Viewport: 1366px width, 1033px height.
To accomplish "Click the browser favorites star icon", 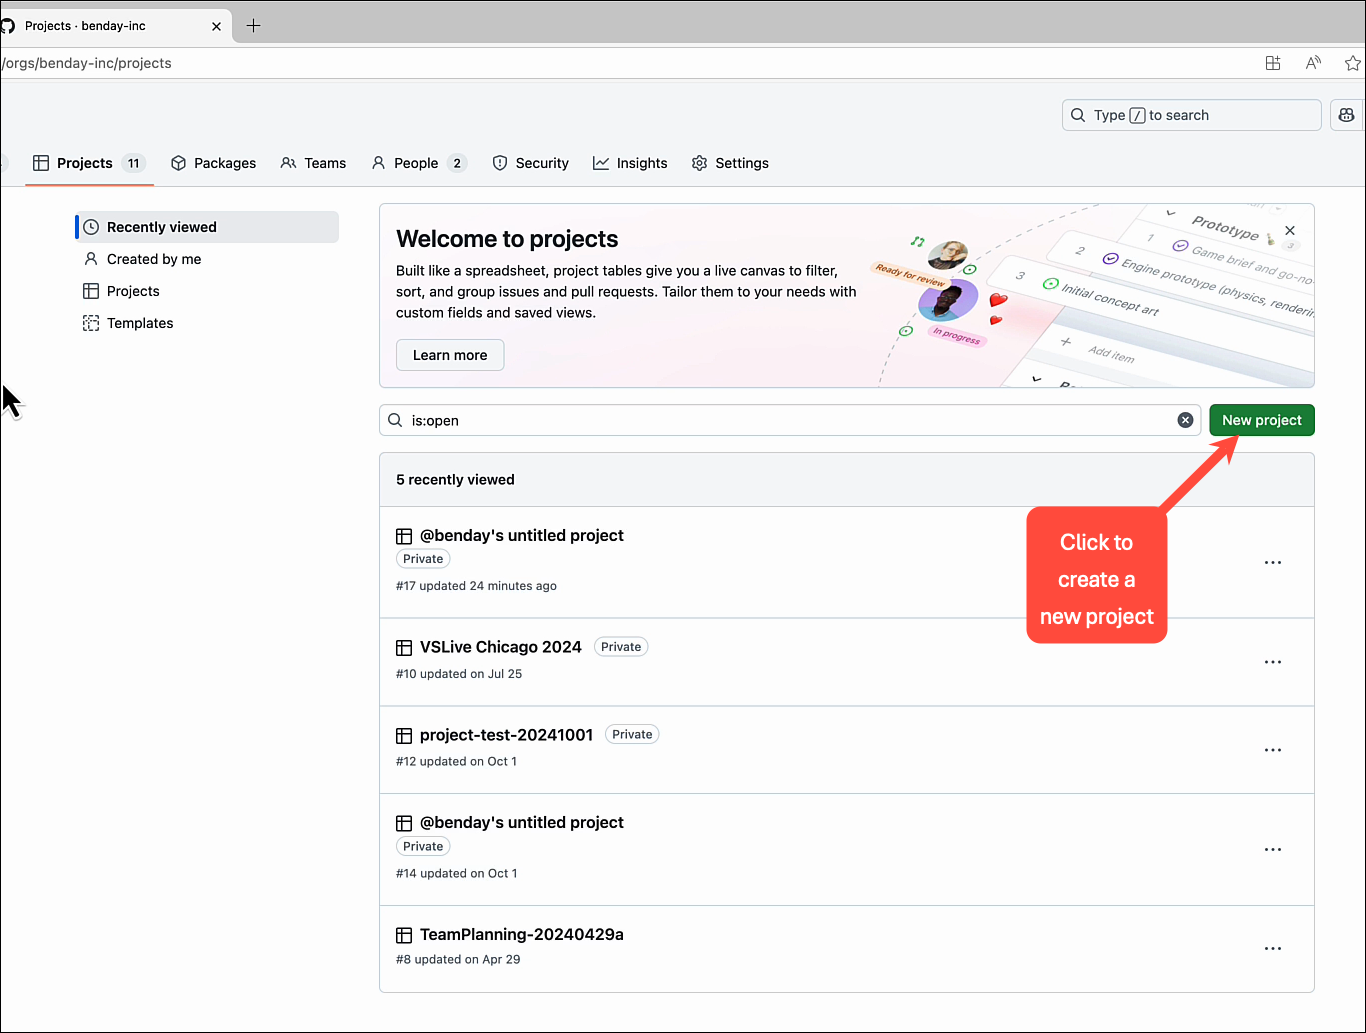I will (1352, 63).
